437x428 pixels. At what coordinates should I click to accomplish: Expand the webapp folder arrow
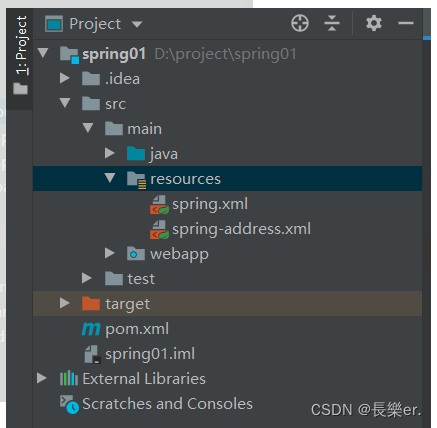coord(109,253)
